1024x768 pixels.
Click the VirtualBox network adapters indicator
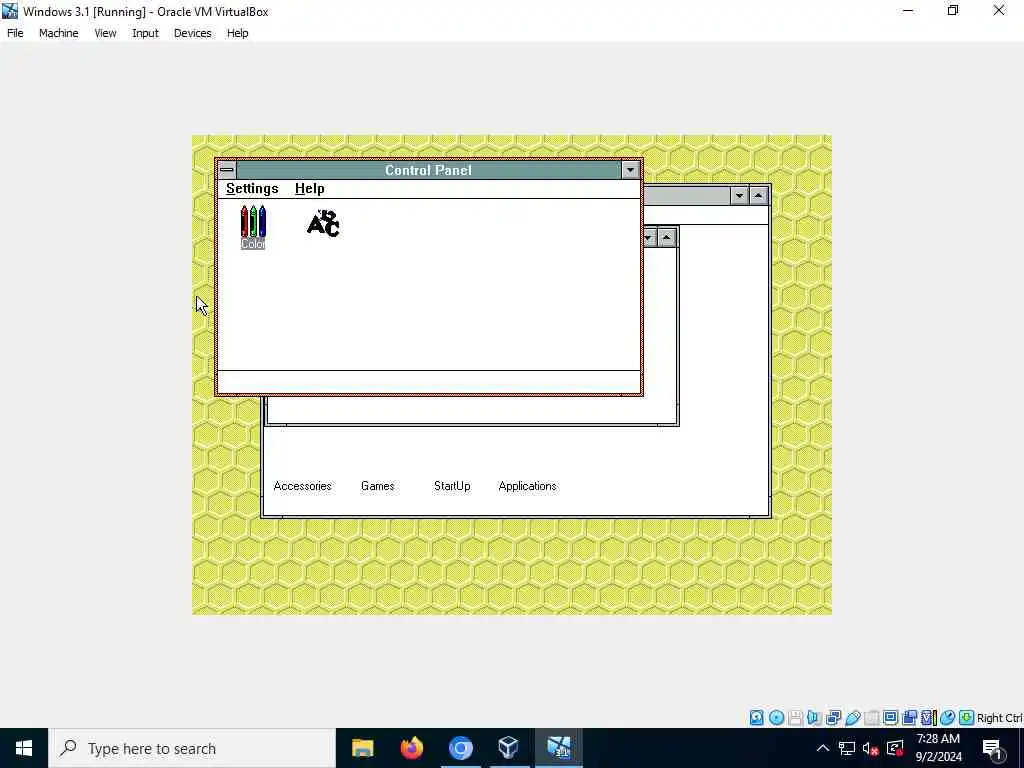[x=833, y=718]
